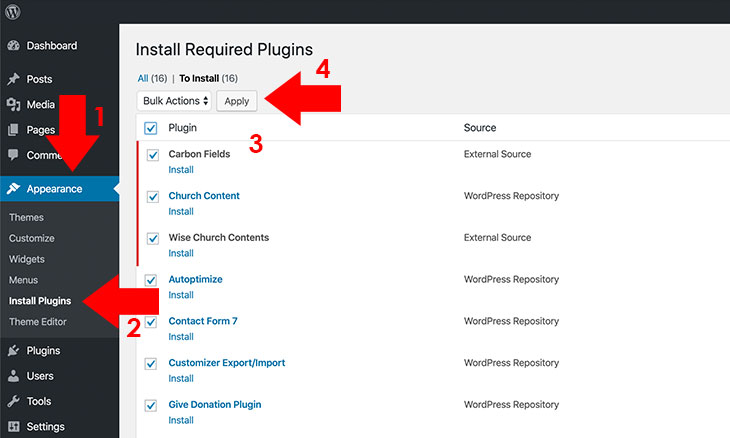Open the Contact Form 7 plugin link
730x438 pixels.
click(203, 321)
